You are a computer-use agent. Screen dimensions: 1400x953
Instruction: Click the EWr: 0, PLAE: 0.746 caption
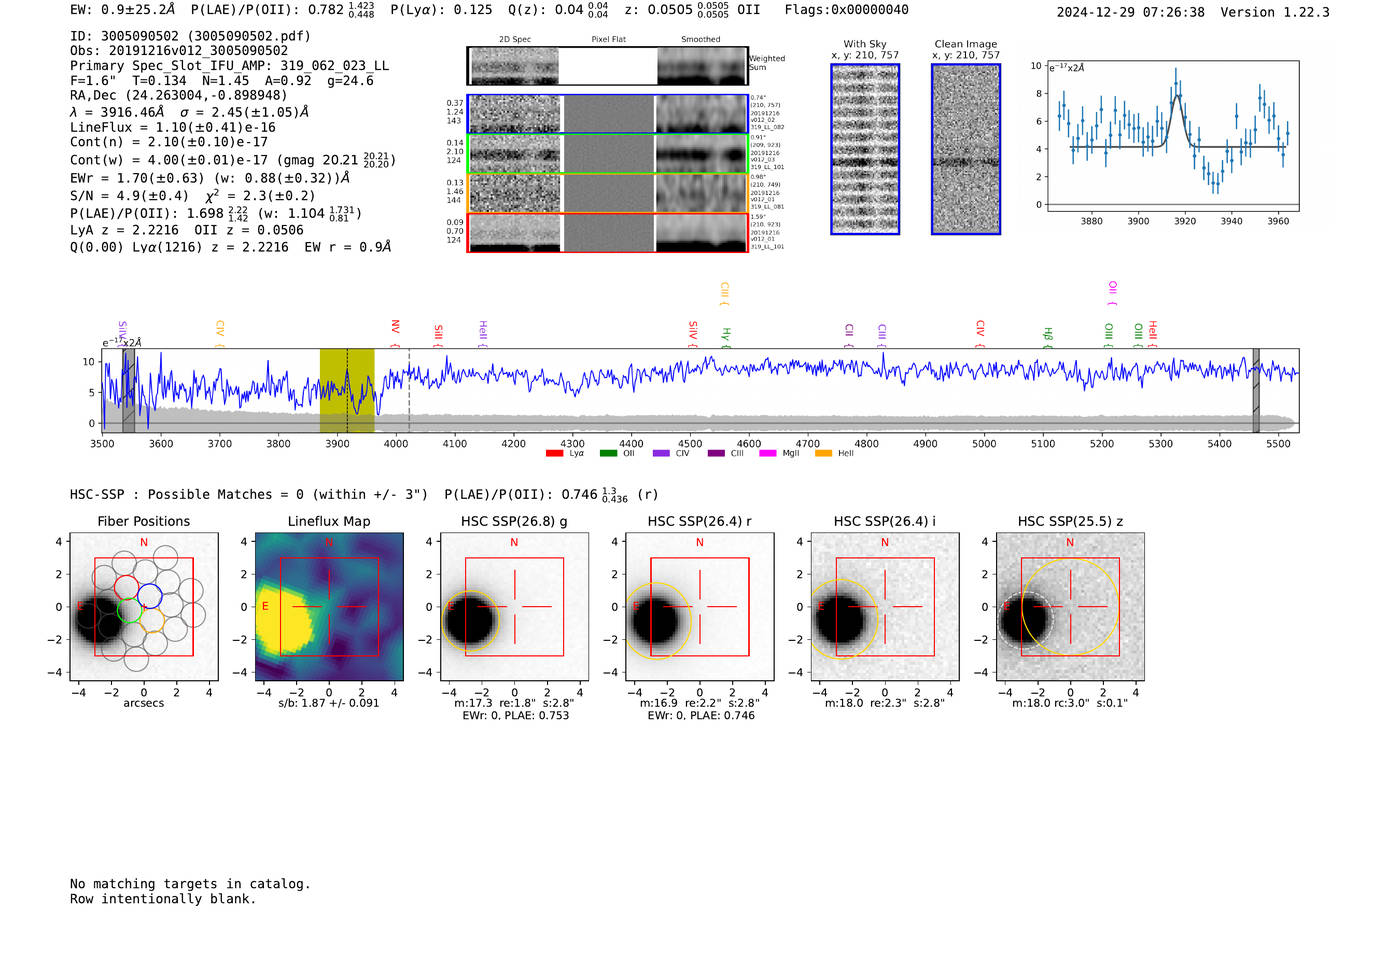(x=699, y=716)
